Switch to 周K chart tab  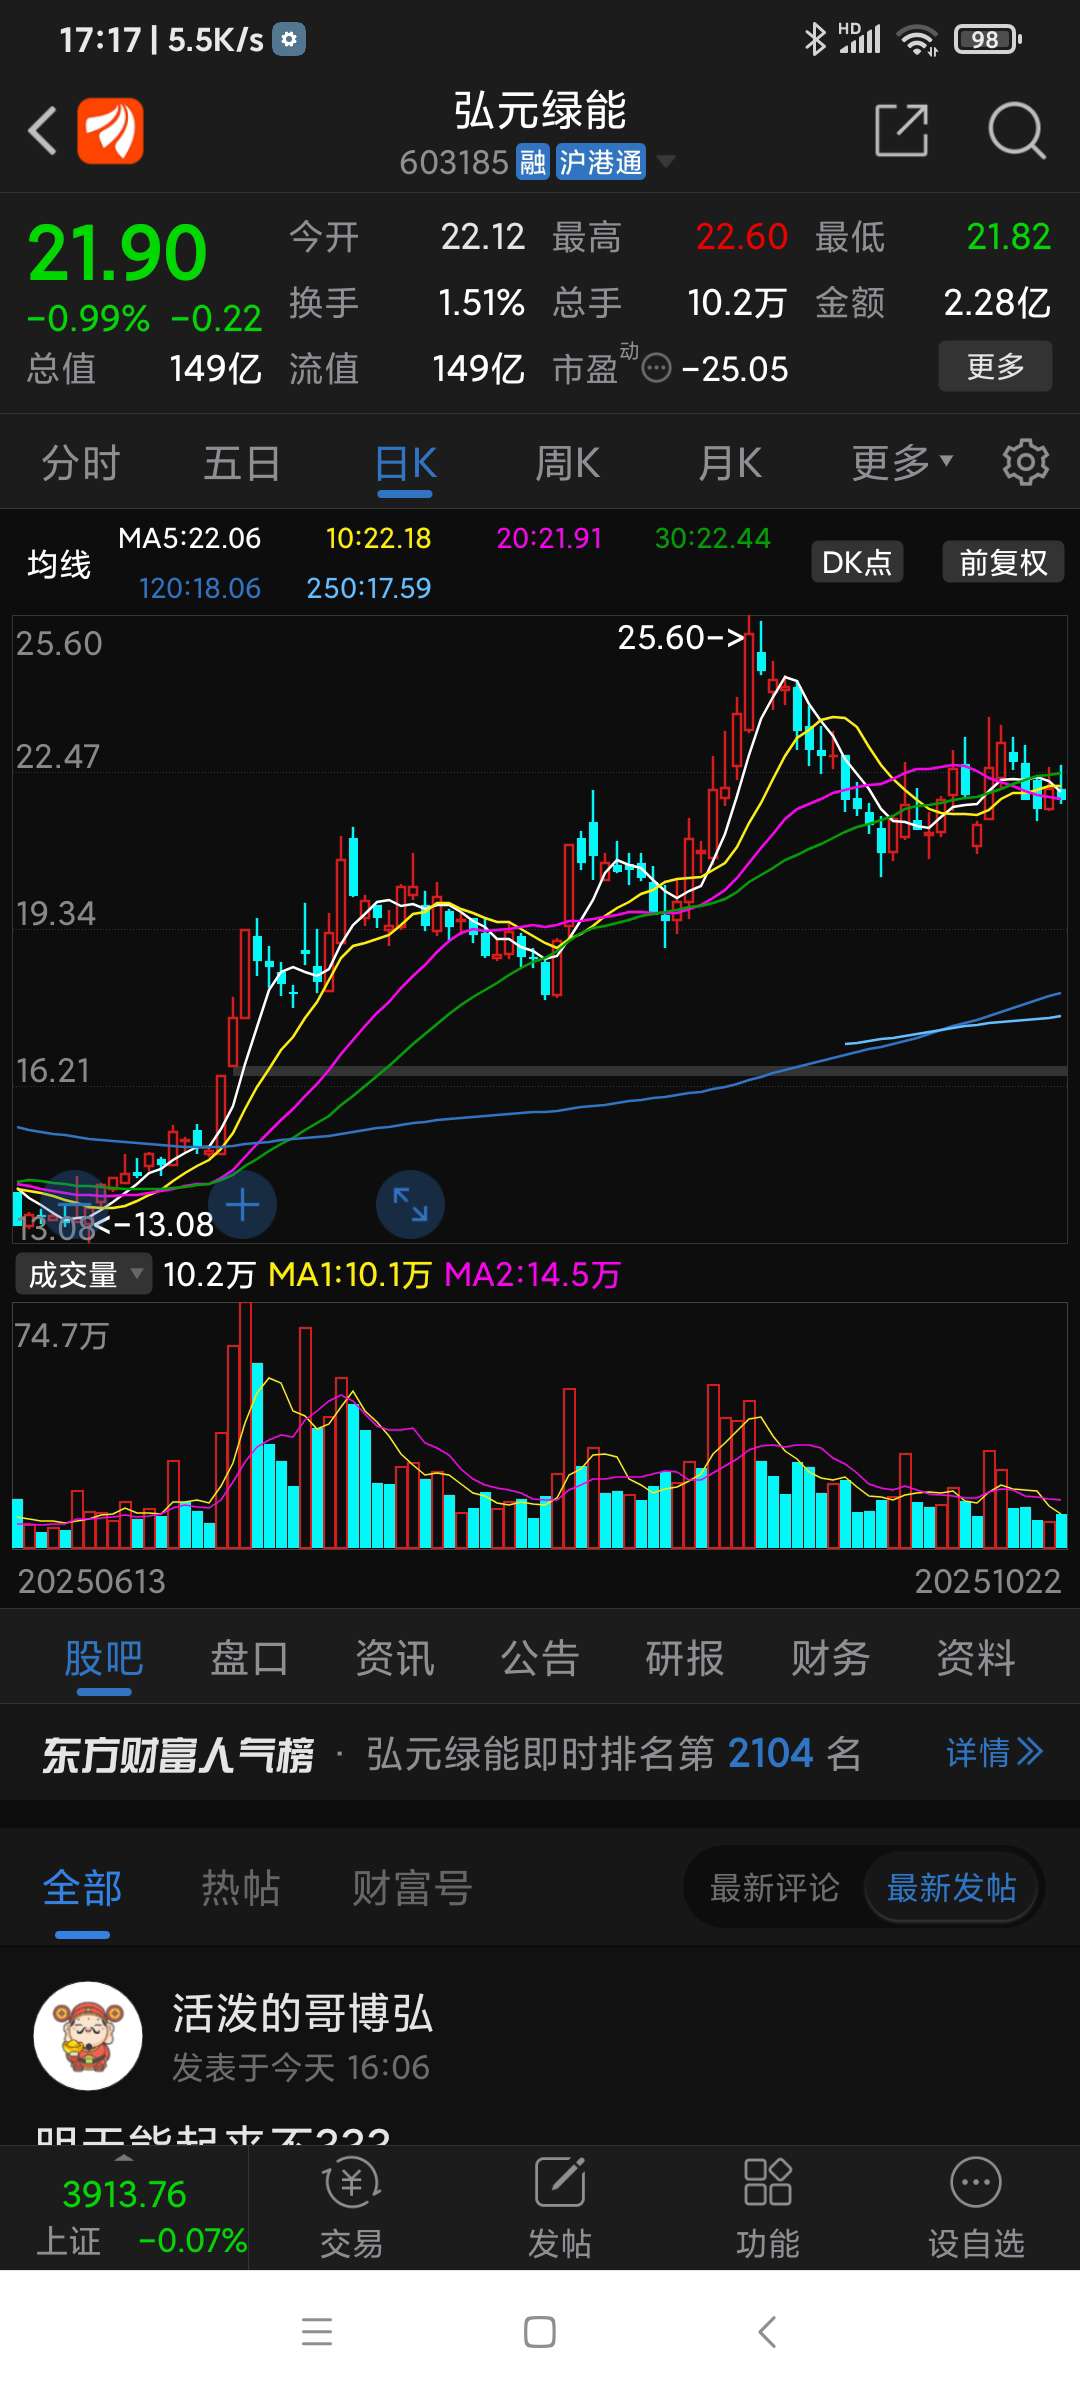(567, 463)
